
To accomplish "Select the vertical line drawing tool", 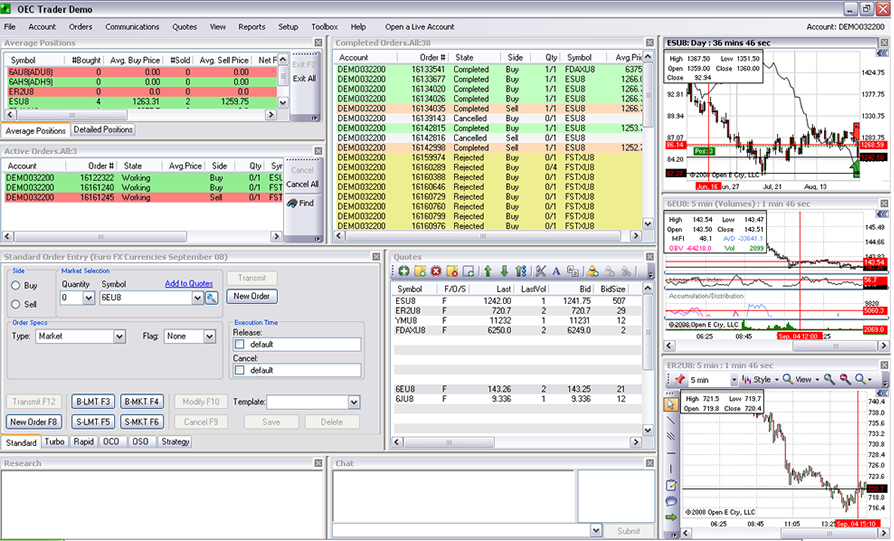I will pos(671,469).
